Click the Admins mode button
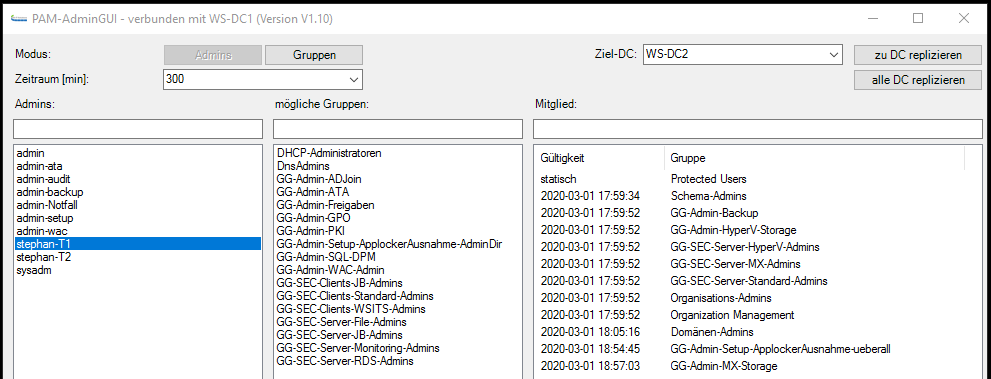The width and height of the screenshot is (991, 379). click(213, 55)
